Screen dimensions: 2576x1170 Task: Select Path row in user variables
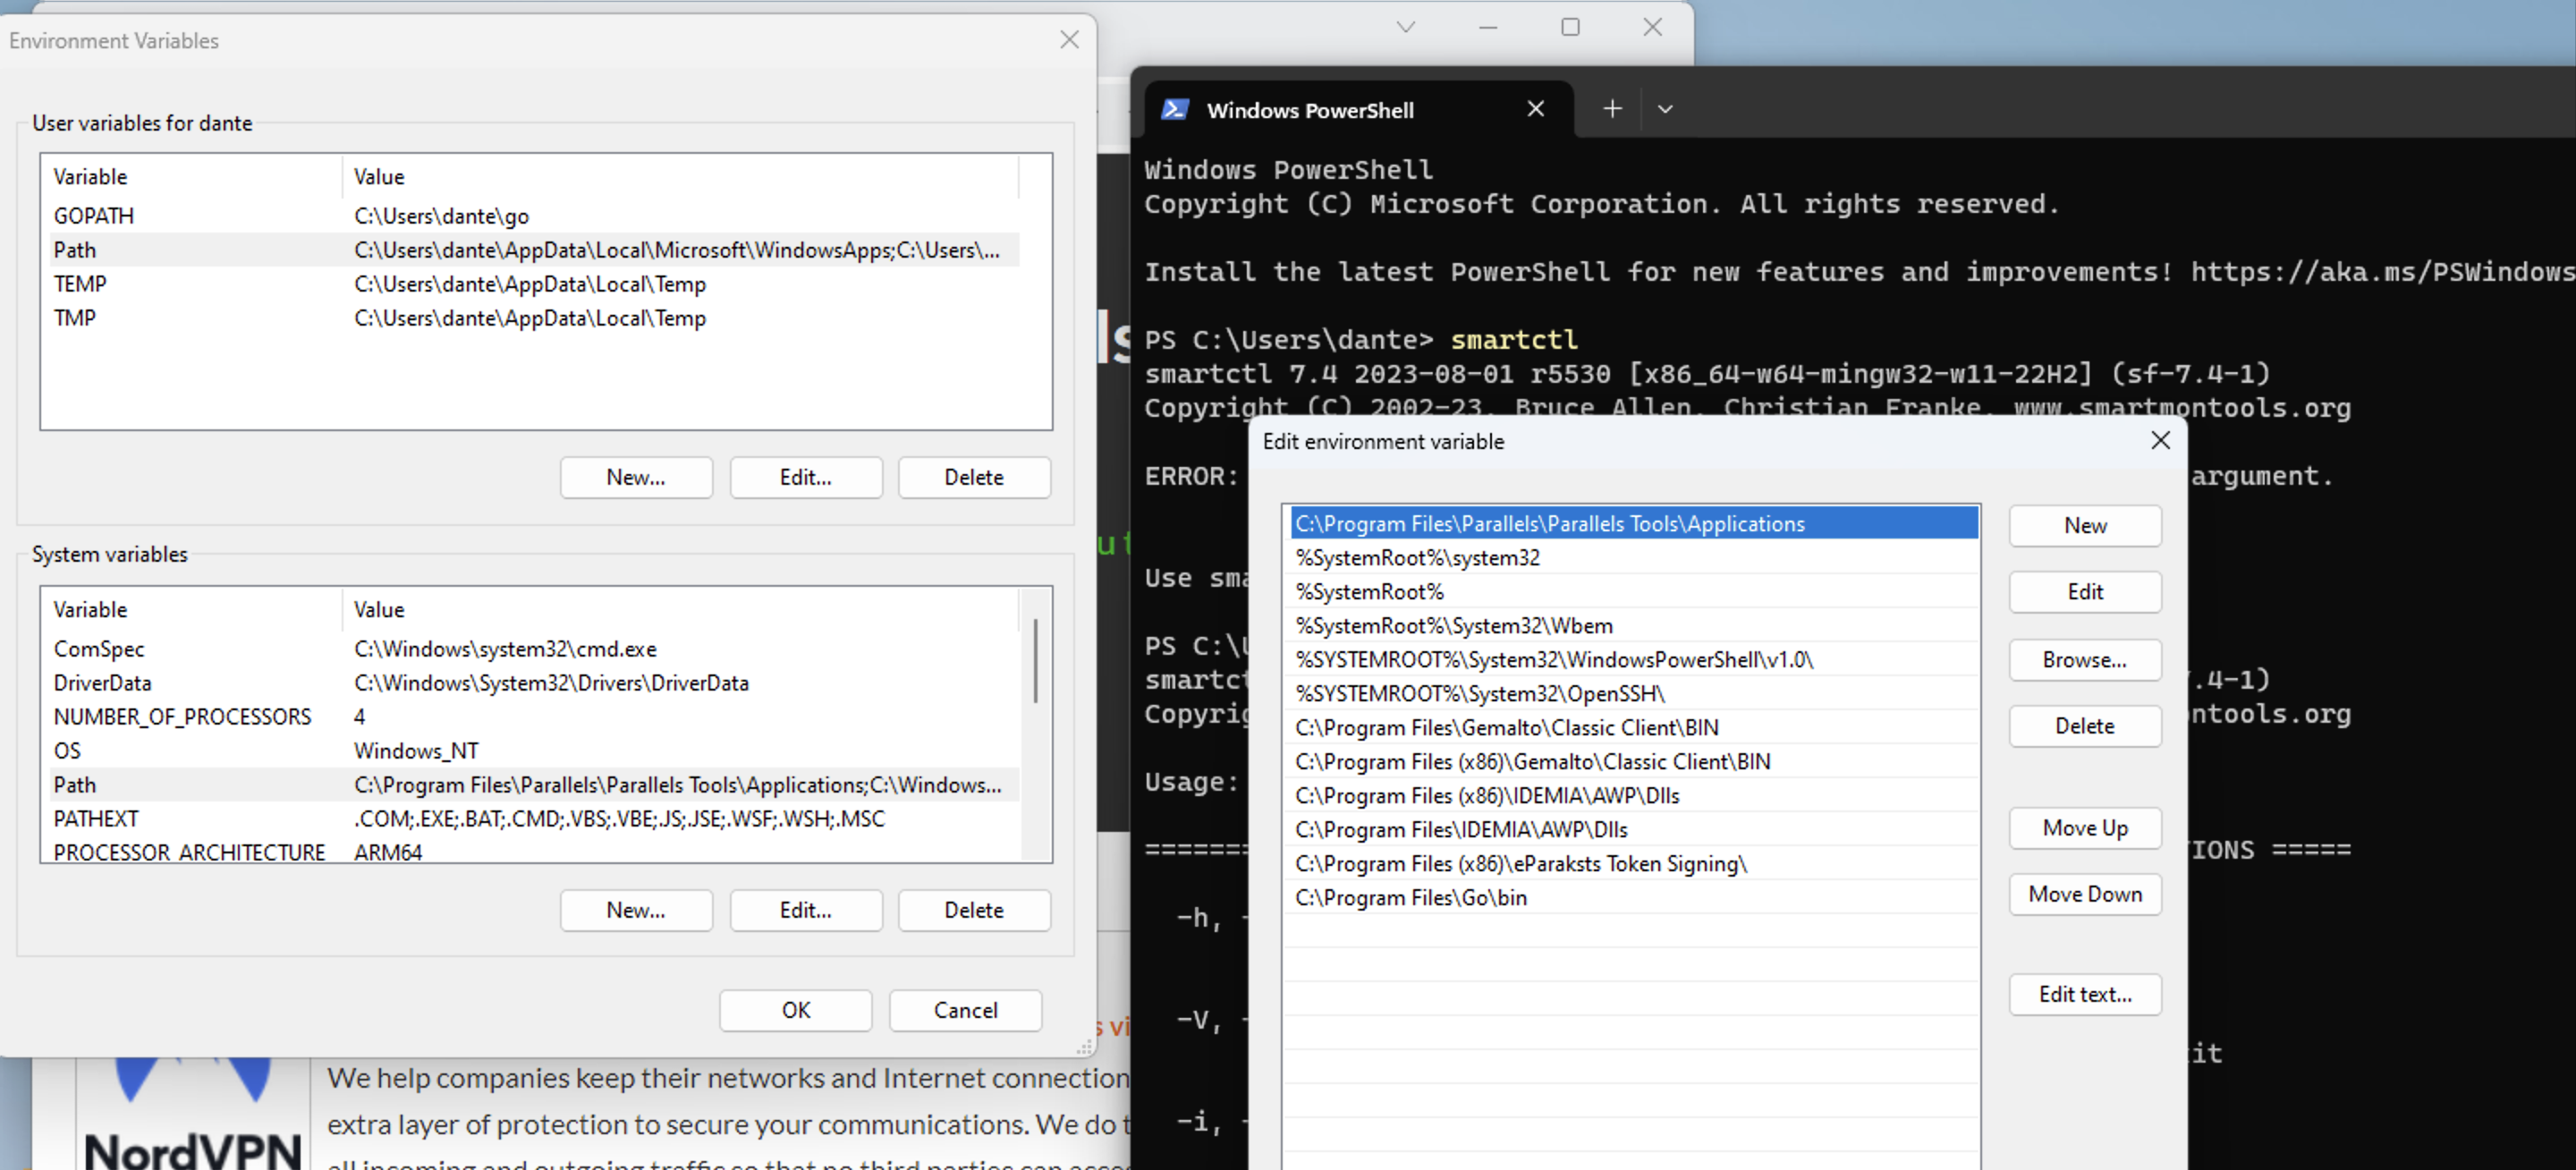tap(534, 249)
